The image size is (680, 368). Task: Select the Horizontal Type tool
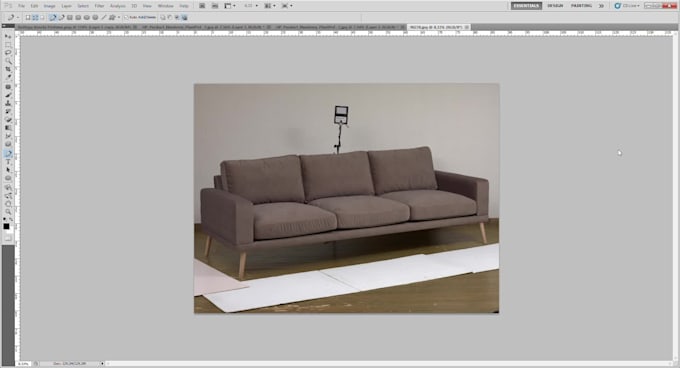tap(8, 162)
